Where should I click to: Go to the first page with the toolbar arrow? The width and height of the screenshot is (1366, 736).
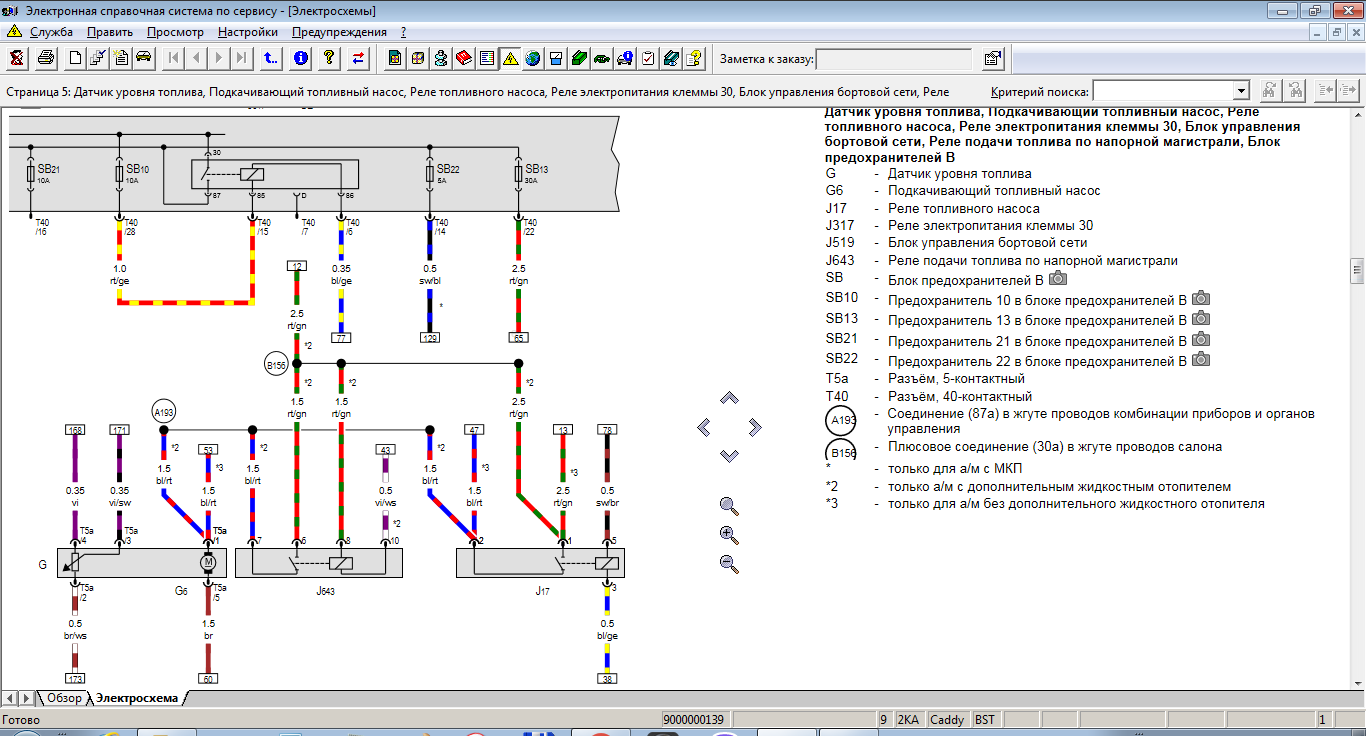(174, 58)
